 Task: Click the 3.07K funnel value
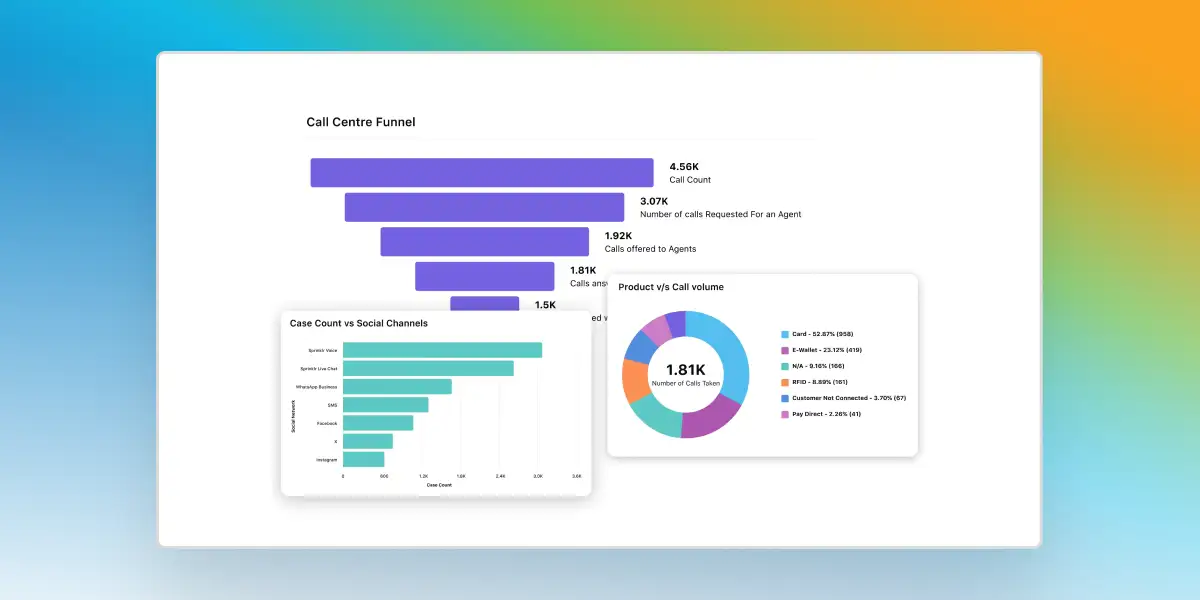pyautogui.click(x=654, y=201)
